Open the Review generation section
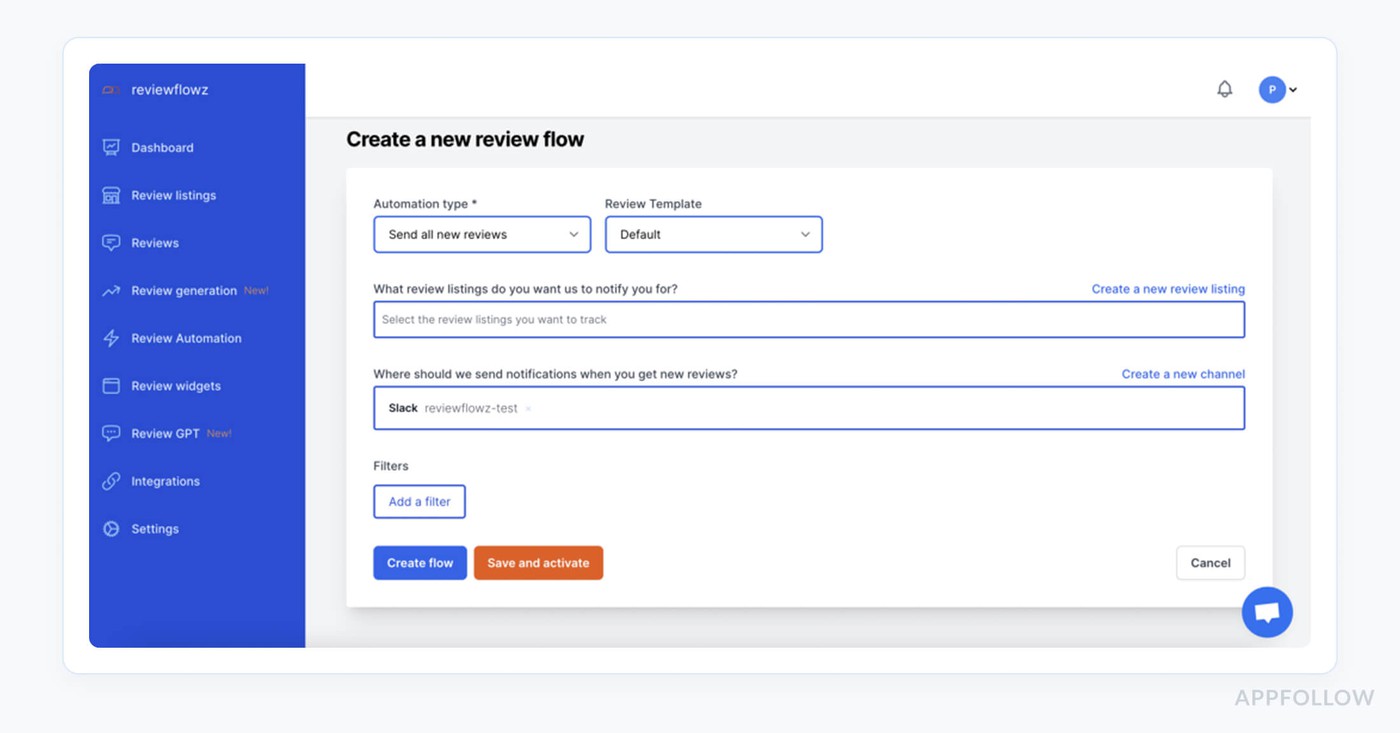 coord(112,290)
